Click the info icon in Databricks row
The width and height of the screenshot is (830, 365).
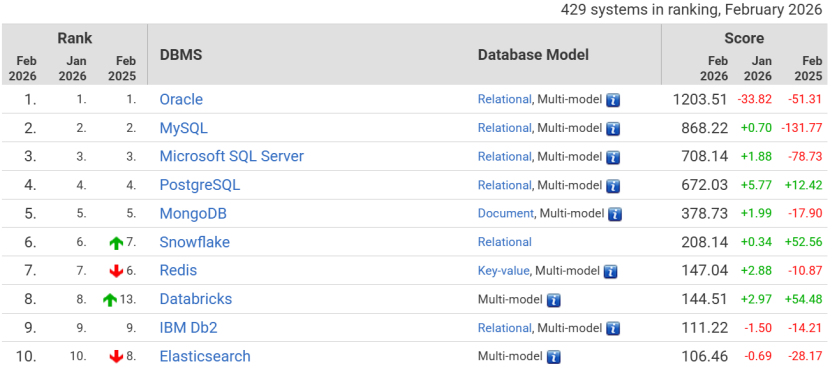coord(554,300)
